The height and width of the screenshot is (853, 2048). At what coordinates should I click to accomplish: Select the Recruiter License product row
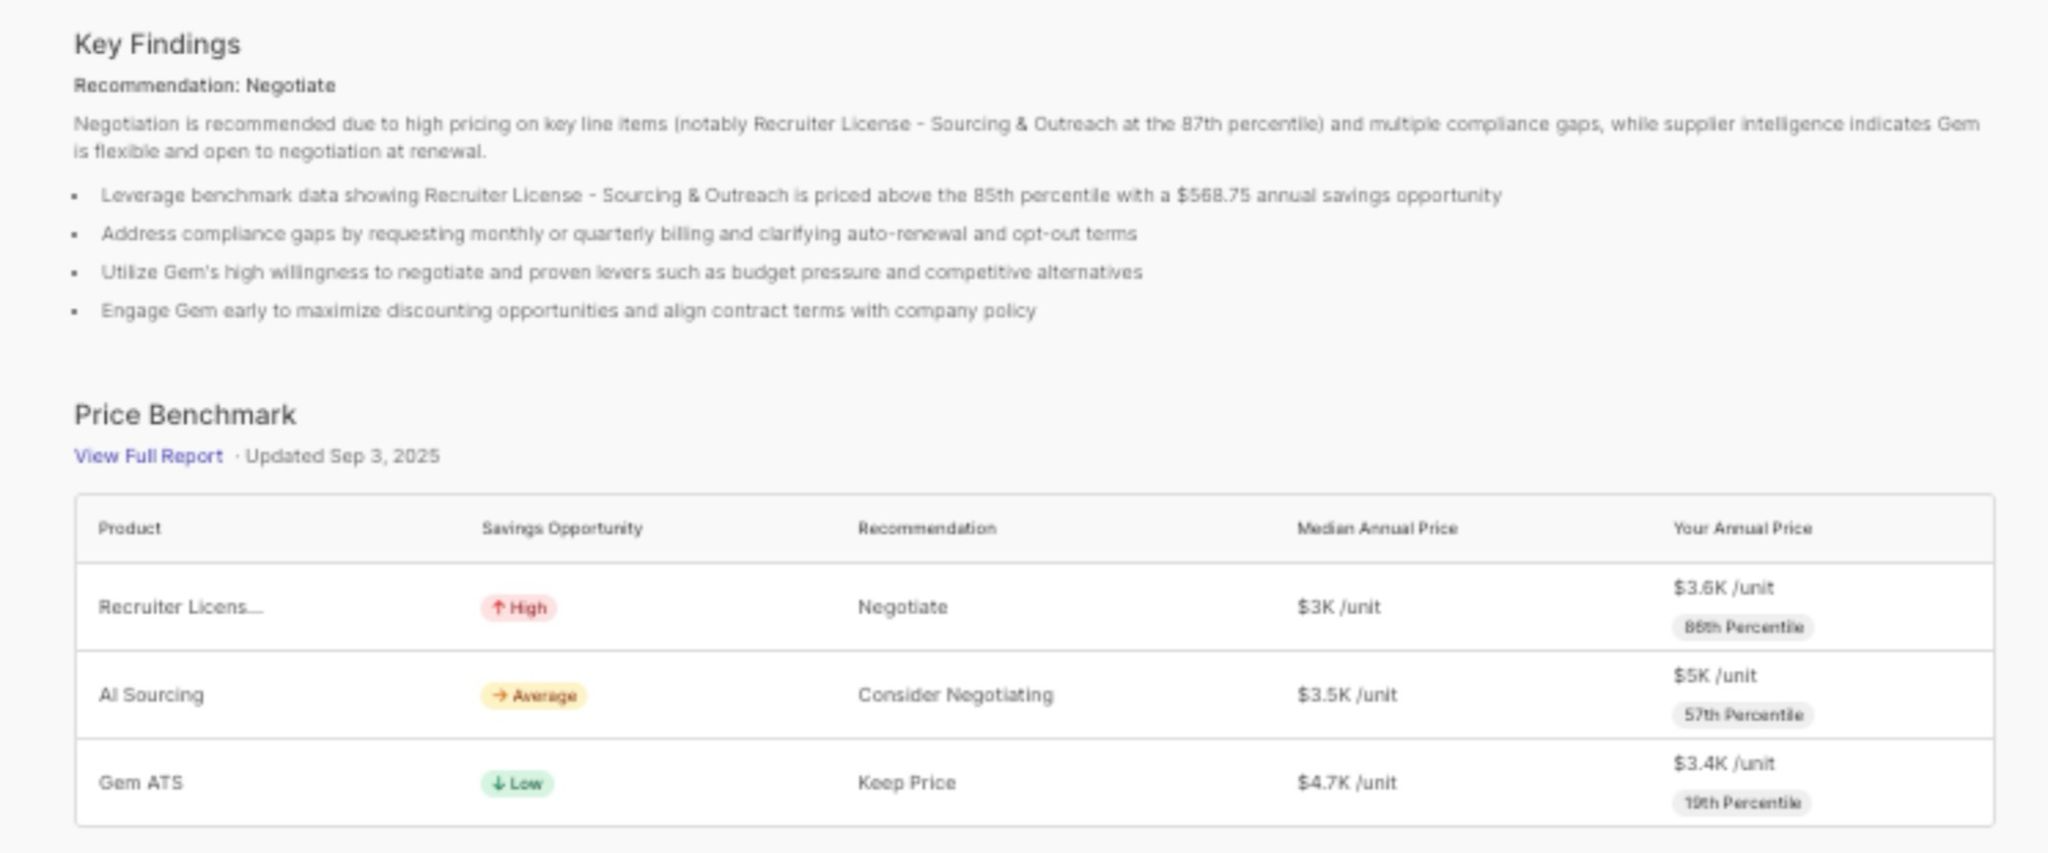click(180, 607)
